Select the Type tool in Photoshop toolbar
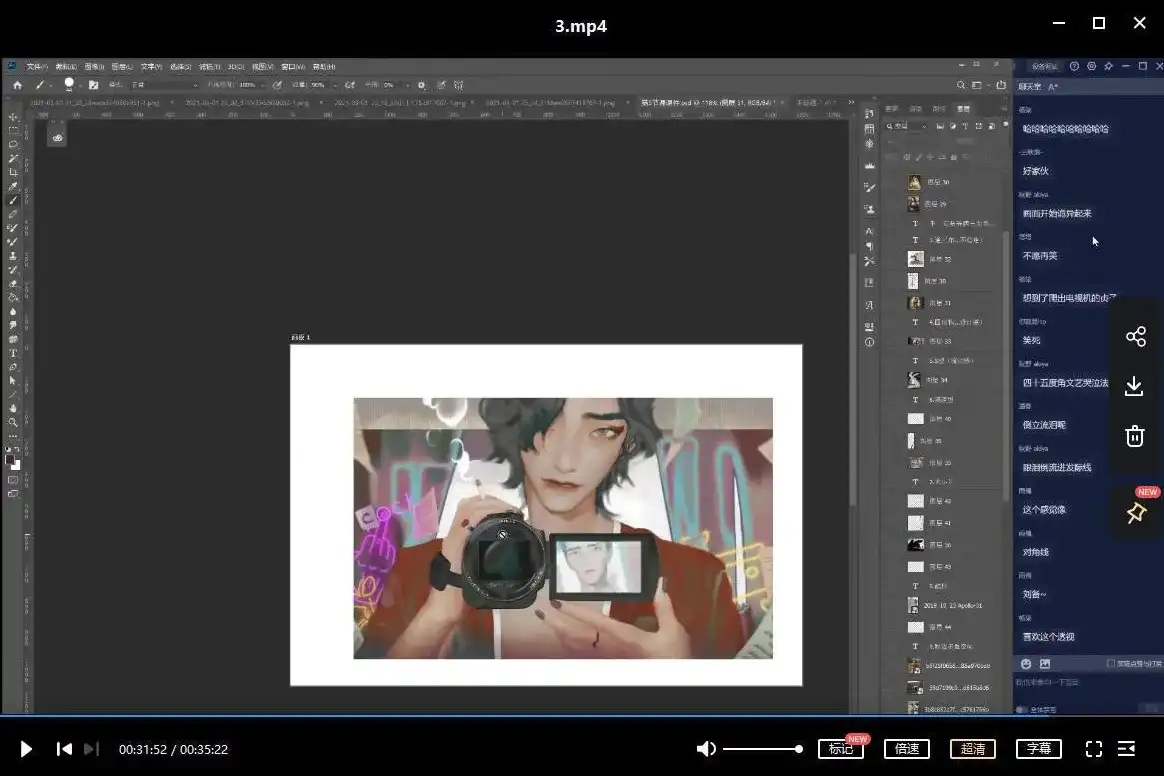The image size is (1164, 776). 14,353
